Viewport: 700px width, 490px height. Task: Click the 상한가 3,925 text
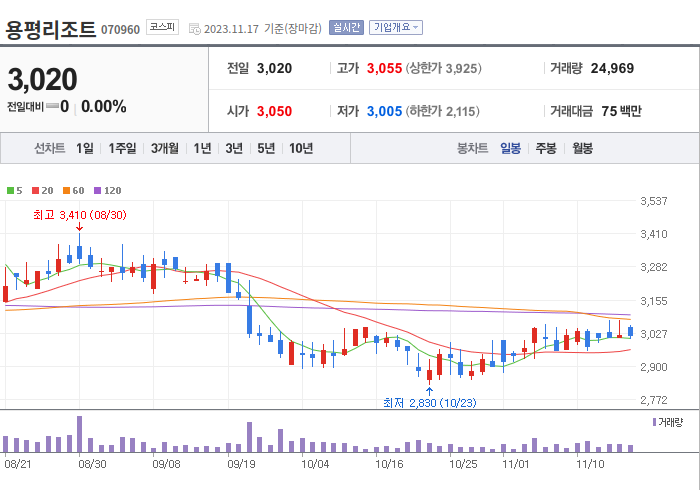[443, 68]
